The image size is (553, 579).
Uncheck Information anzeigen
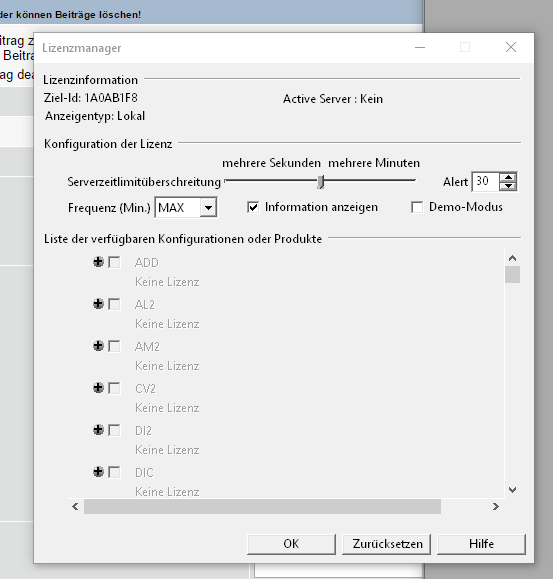pyautogui.click(x=253, y=207)
